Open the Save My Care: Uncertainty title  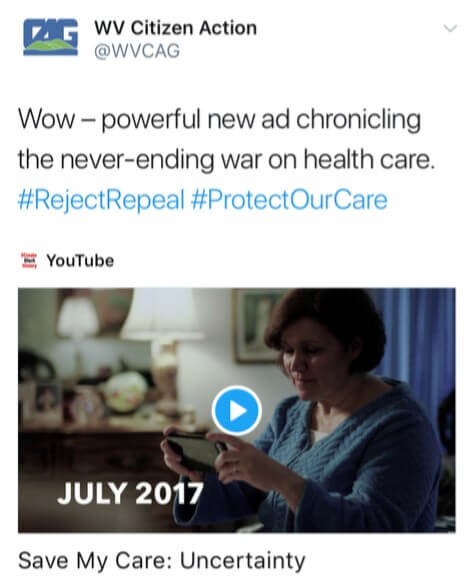[162, 560]
